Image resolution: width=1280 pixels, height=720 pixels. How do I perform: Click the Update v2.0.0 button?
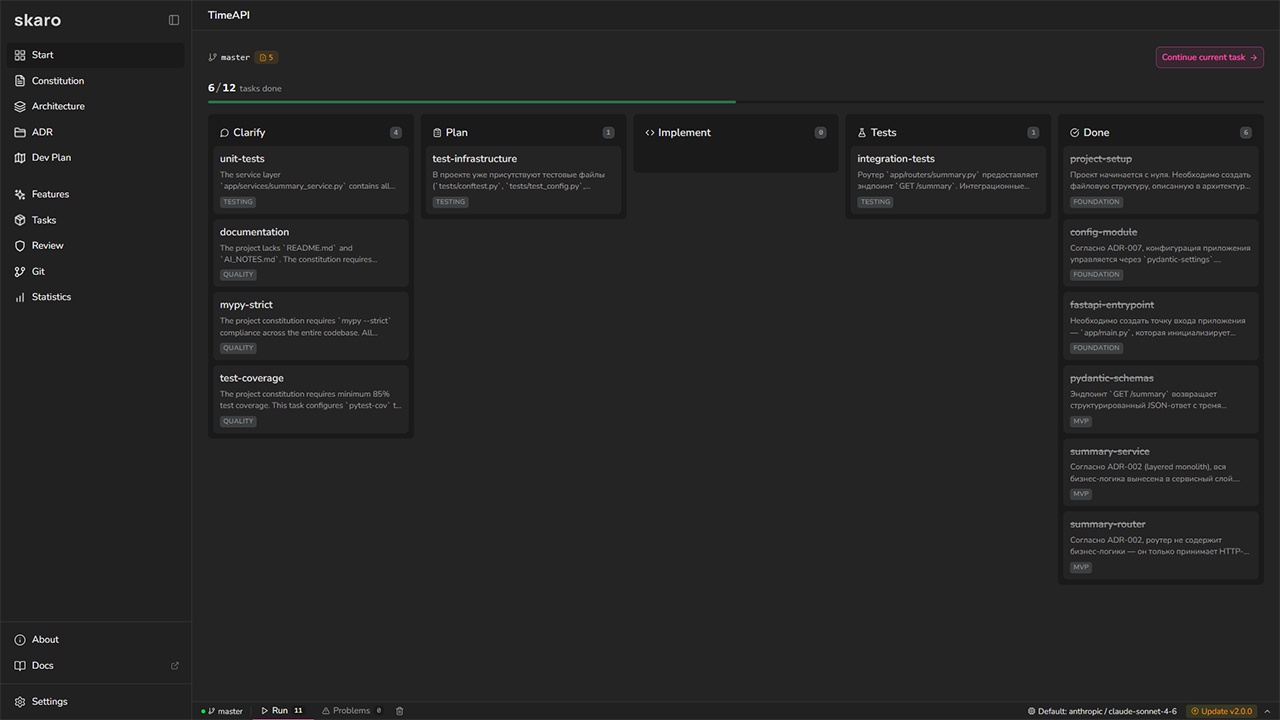1220,711
